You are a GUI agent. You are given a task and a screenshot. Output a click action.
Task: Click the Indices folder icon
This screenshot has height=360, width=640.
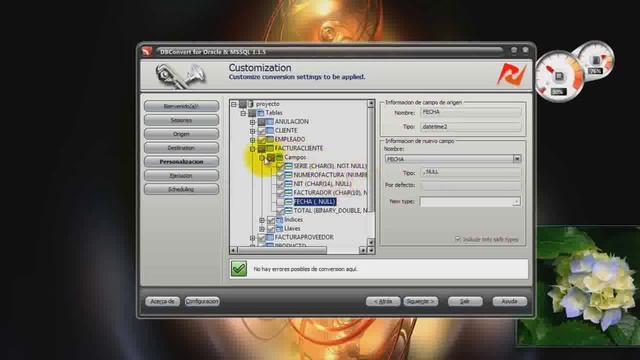[280, 220]
